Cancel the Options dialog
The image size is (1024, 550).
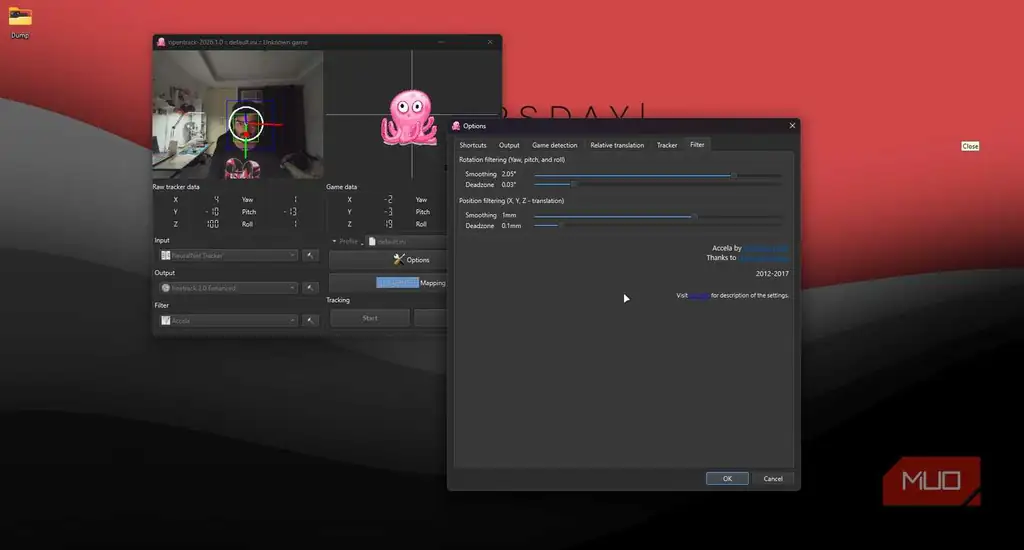[773, 479]
